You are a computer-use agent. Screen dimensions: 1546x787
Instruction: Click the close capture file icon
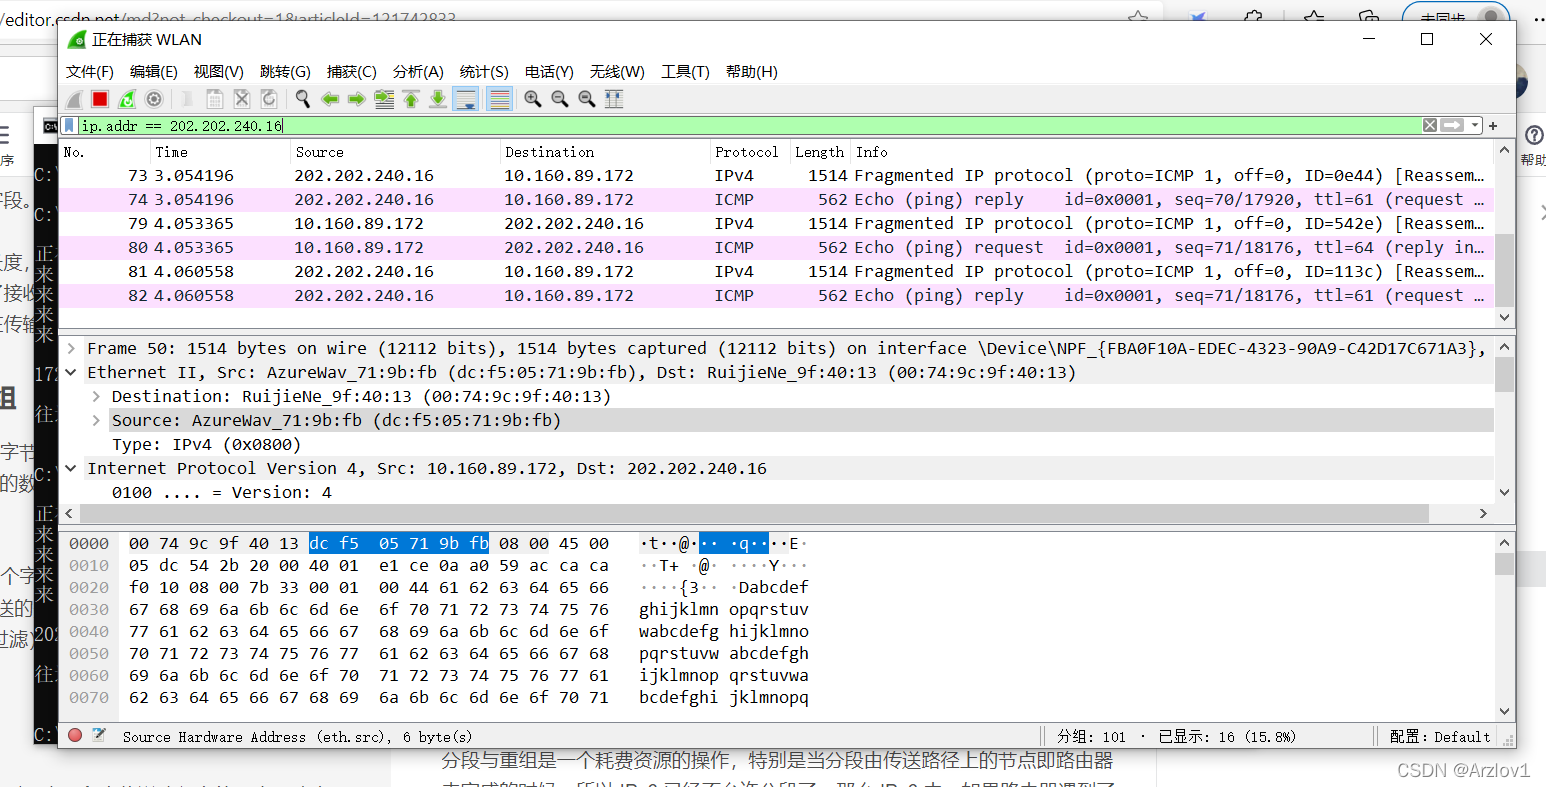[x=241, y=99]
